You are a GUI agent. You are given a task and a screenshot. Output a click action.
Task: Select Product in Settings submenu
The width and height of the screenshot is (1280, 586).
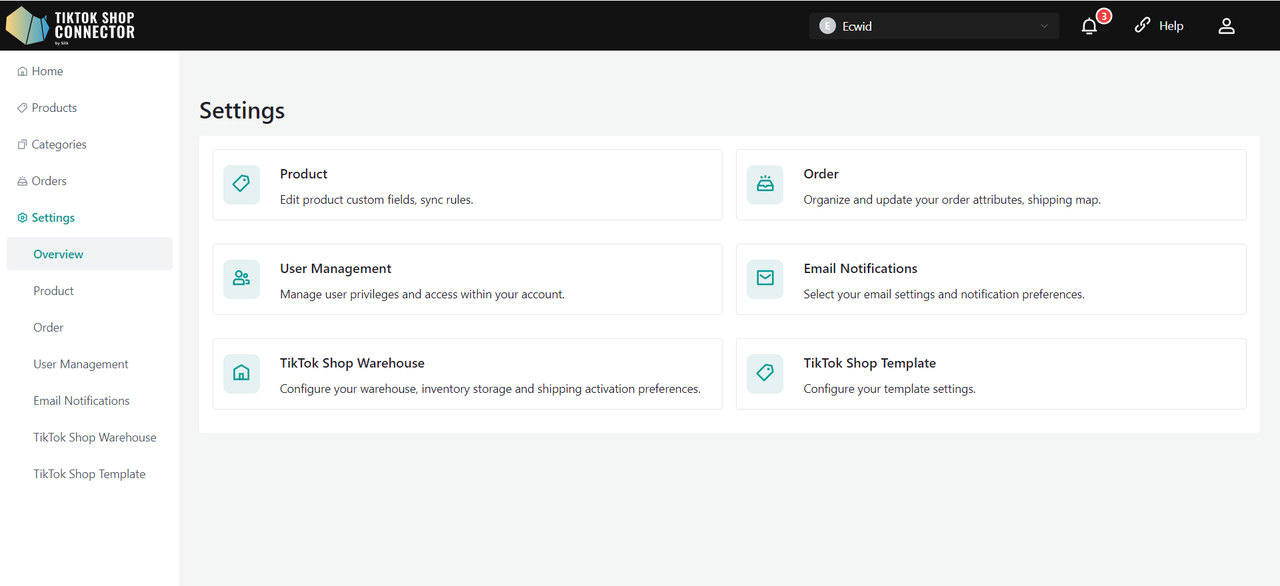54,291
